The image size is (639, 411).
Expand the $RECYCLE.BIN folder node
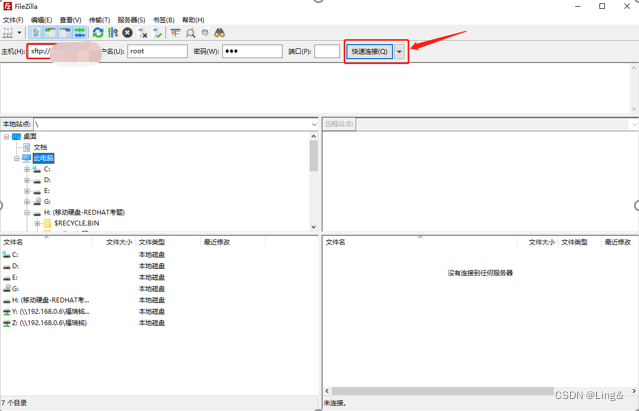point(37,223)
